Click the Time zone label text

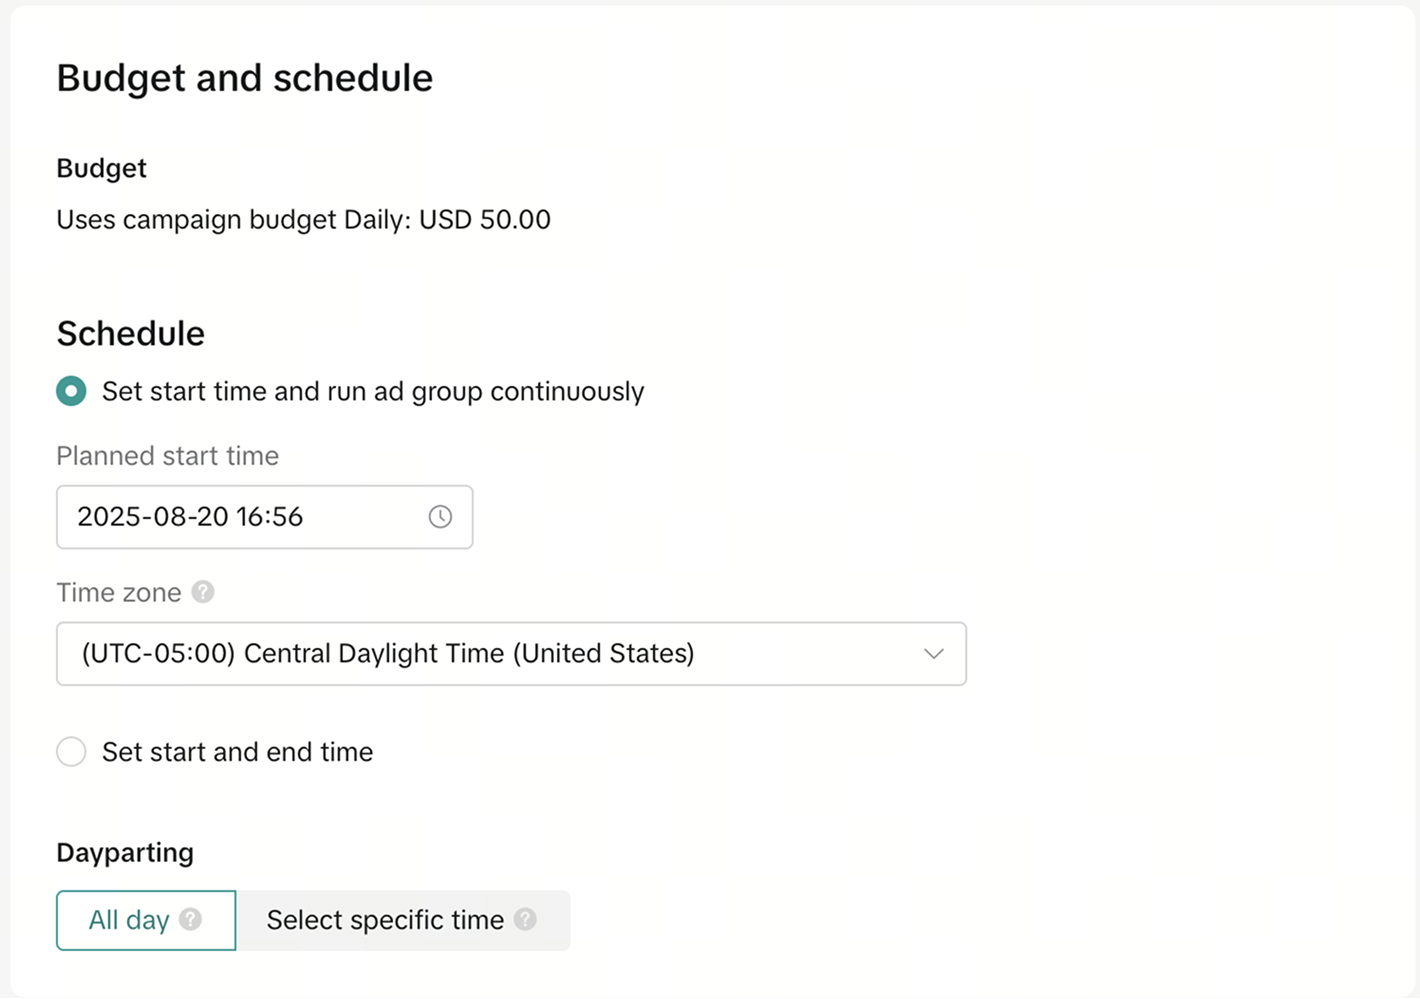click(119, 593)
